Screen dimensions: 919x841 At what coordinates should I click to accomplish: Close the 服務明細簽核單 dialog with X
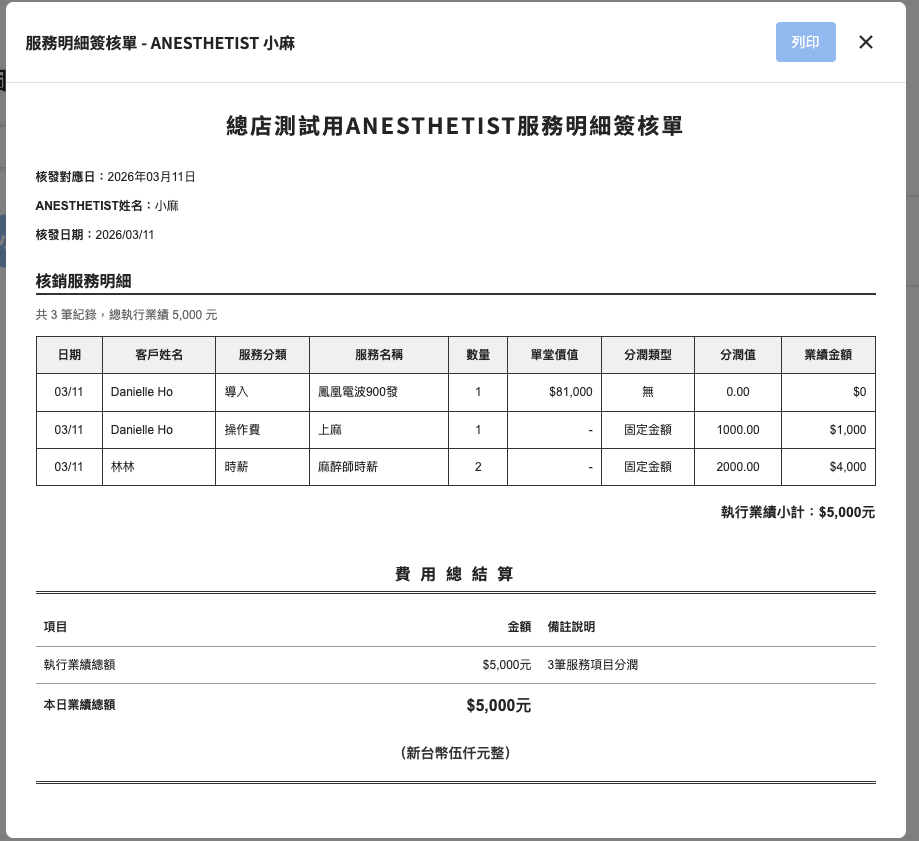coord(866,42)
